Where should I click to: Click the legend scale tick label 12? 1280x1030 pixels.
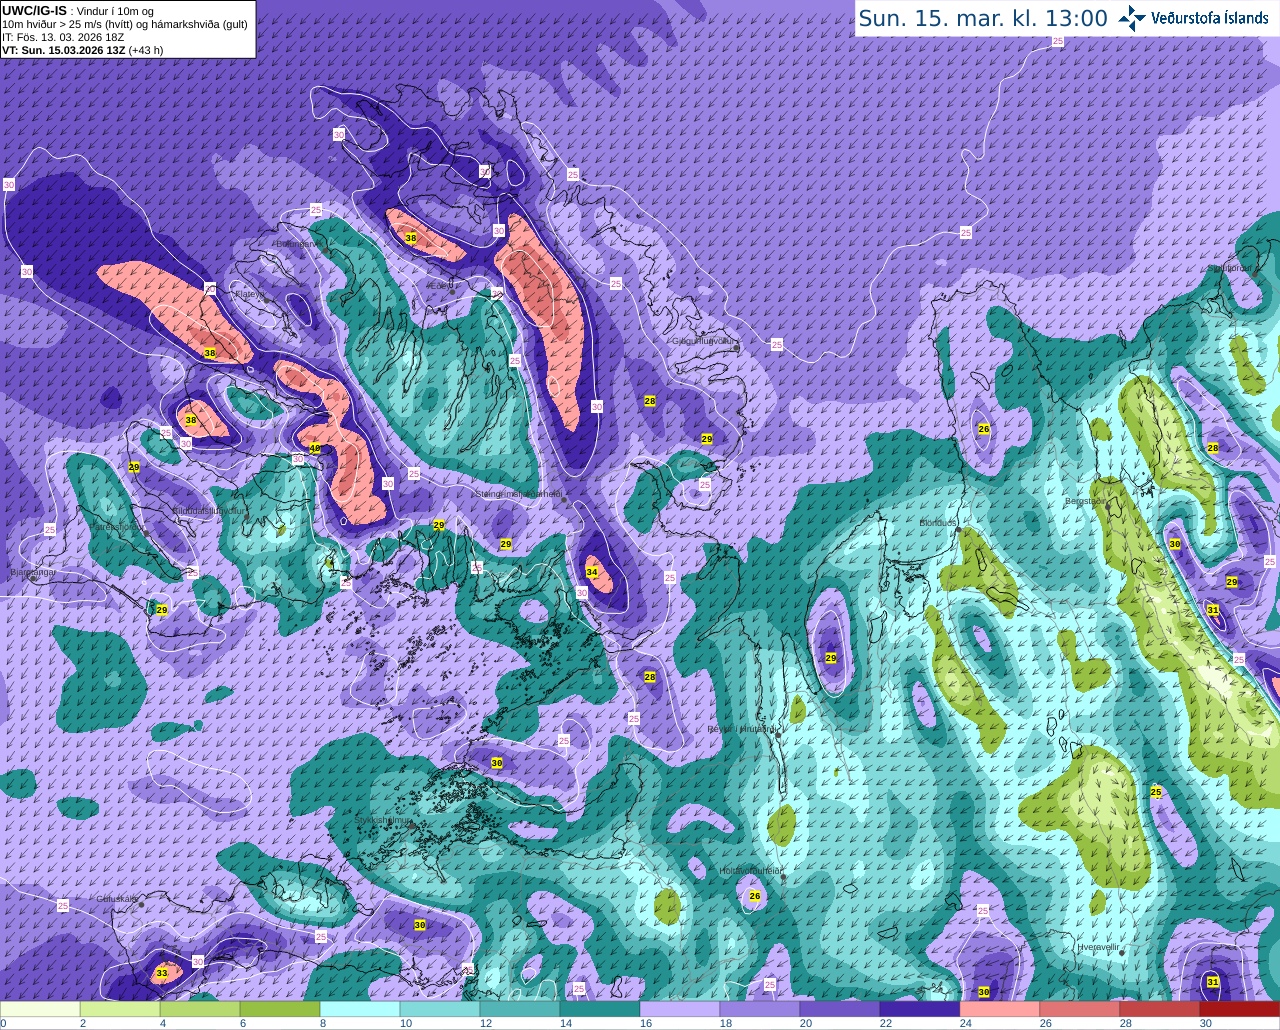coord(485,1023)
